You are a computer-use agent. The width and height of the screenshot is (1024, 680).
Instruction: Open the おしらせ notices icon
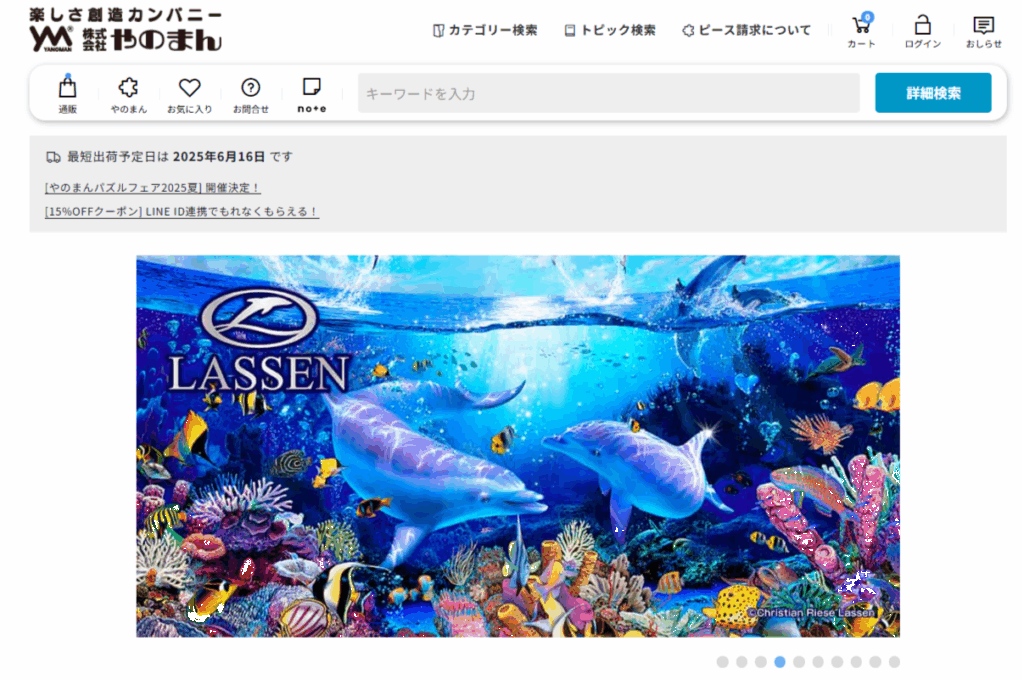[983, 25]
